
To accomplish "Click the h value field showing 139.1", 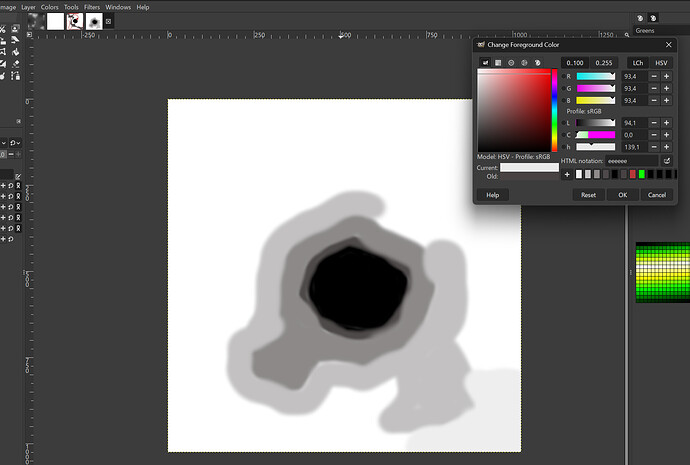I will tap(634, 147).
